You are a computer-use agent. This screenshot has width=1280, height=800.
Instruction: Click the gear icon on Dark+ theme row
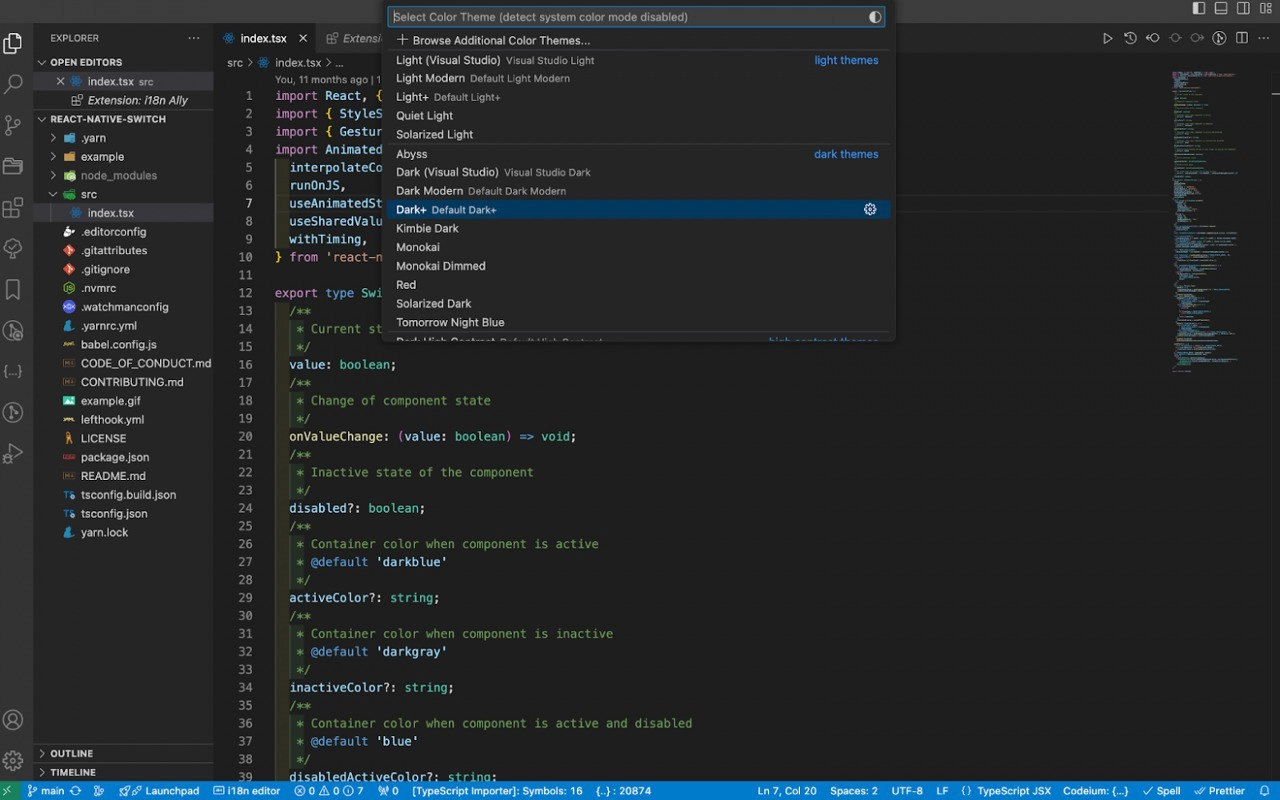tap(870, 209)
